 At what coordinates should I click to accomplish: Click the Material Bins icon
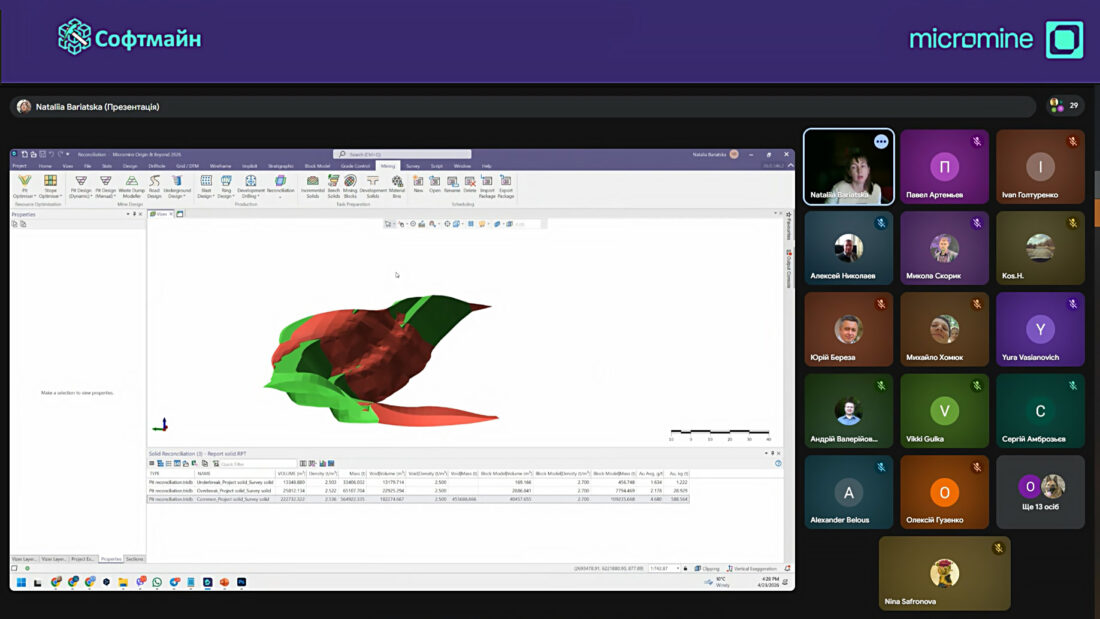[397, 185]
